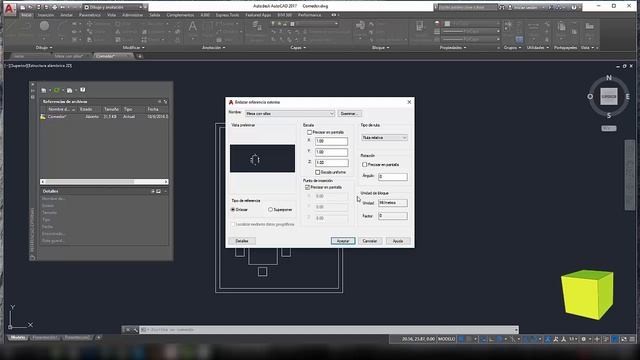The width and height of the screenshot is (640, 360).
Task: Click the X scale input field
Action: pos(331,141)
